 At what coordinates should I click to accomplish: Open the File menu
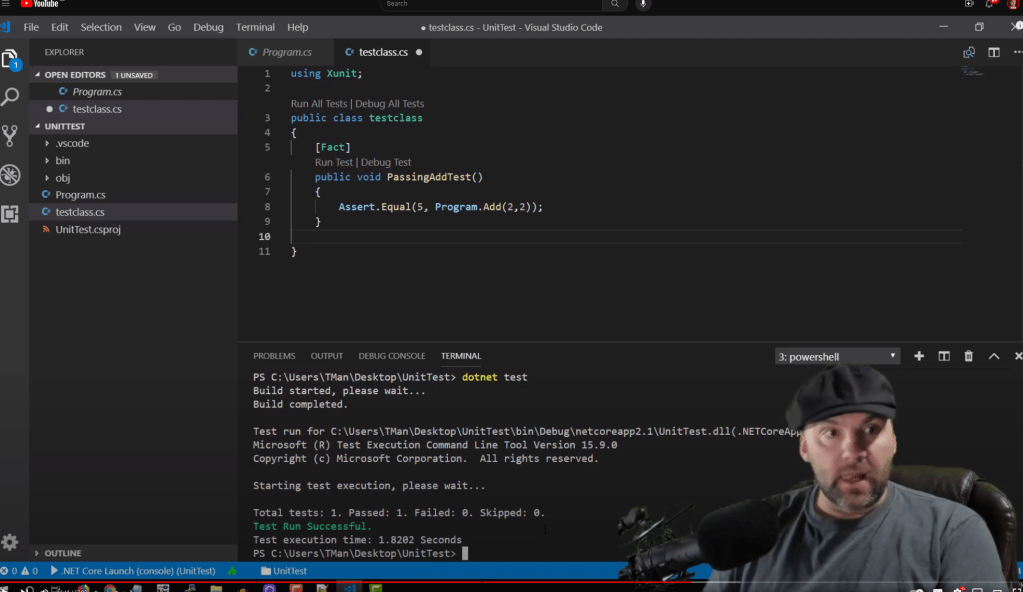click(31, 27)
